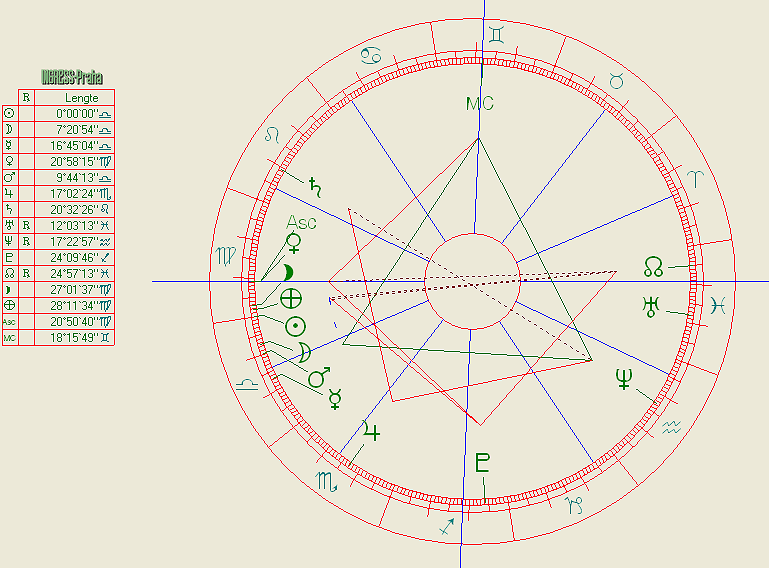The width and height of the screenshot is (769, 568).
Task: Click the Sun glyph in the chart wheel
Action: click(x=295, y=325)
